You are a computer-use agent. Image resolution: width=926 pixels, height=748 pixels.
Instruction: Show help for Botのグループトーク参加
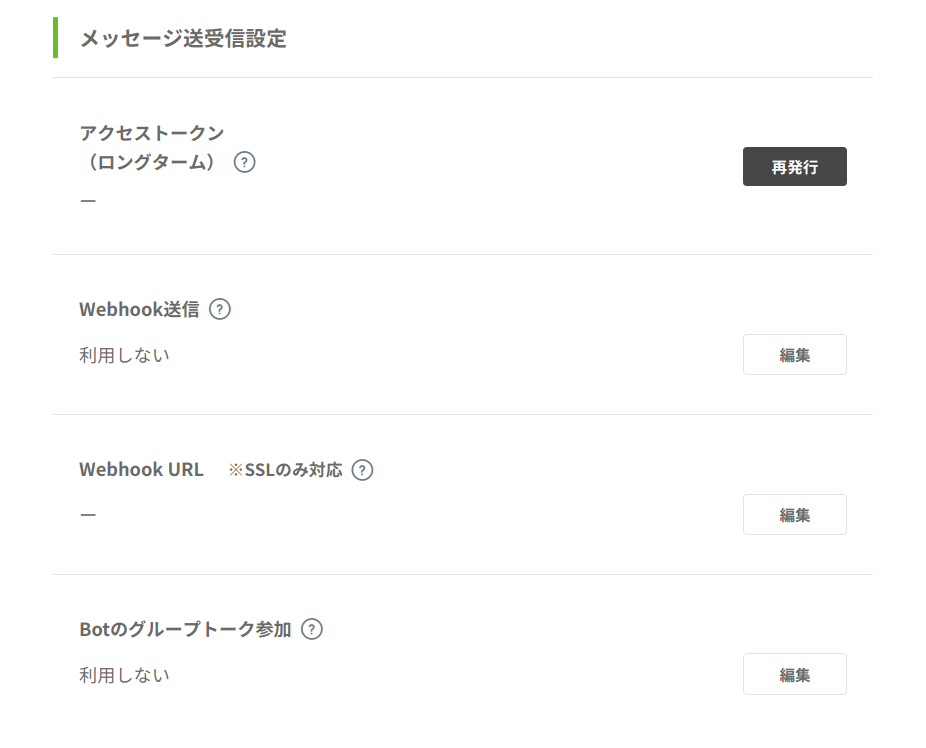[x=312, y=630]
